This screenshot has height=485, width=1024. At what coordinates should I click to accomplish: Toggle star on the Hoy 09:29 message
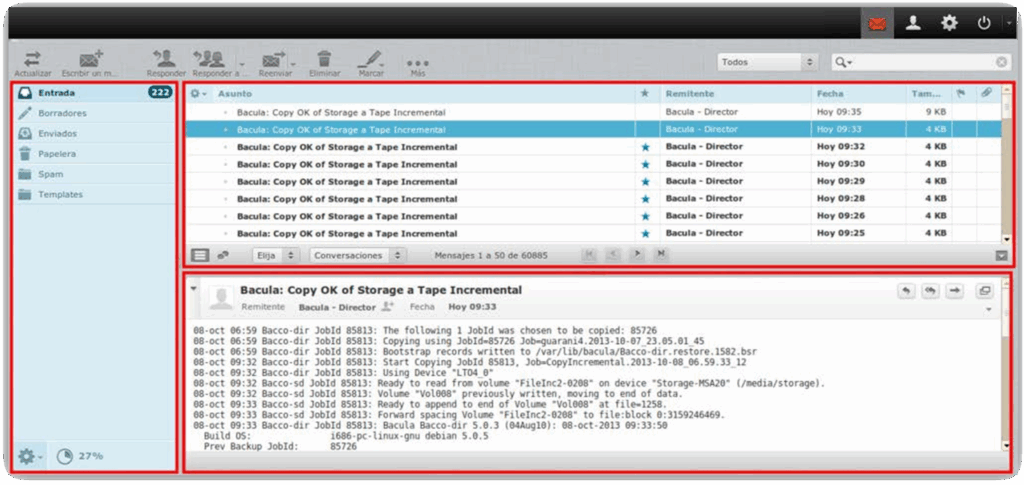pos(646,181)
